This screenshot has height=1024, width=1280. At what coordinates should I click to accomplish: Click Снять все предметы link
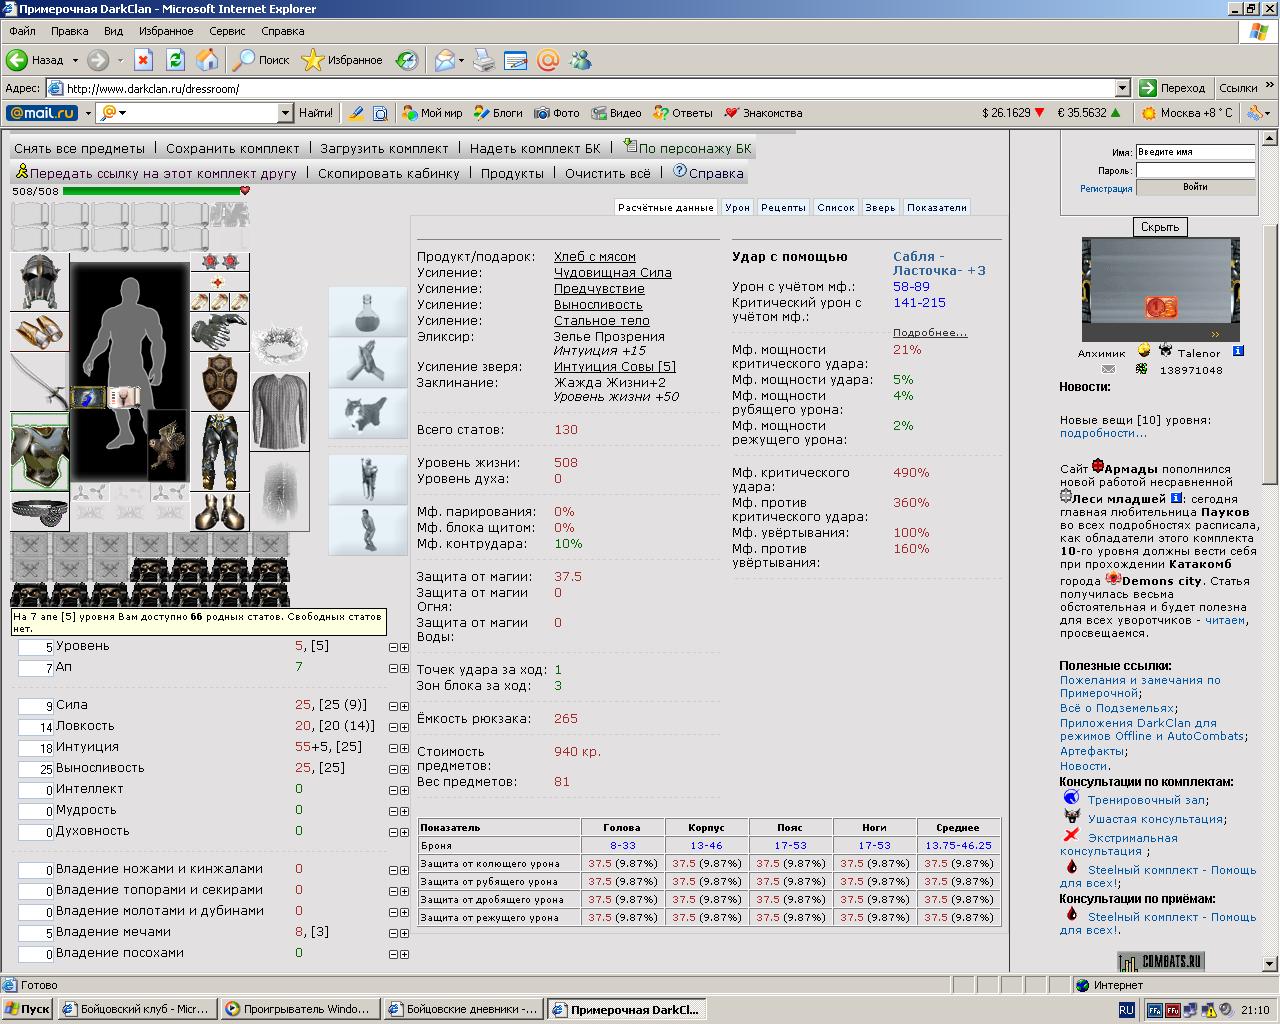[x=80, y=148]
